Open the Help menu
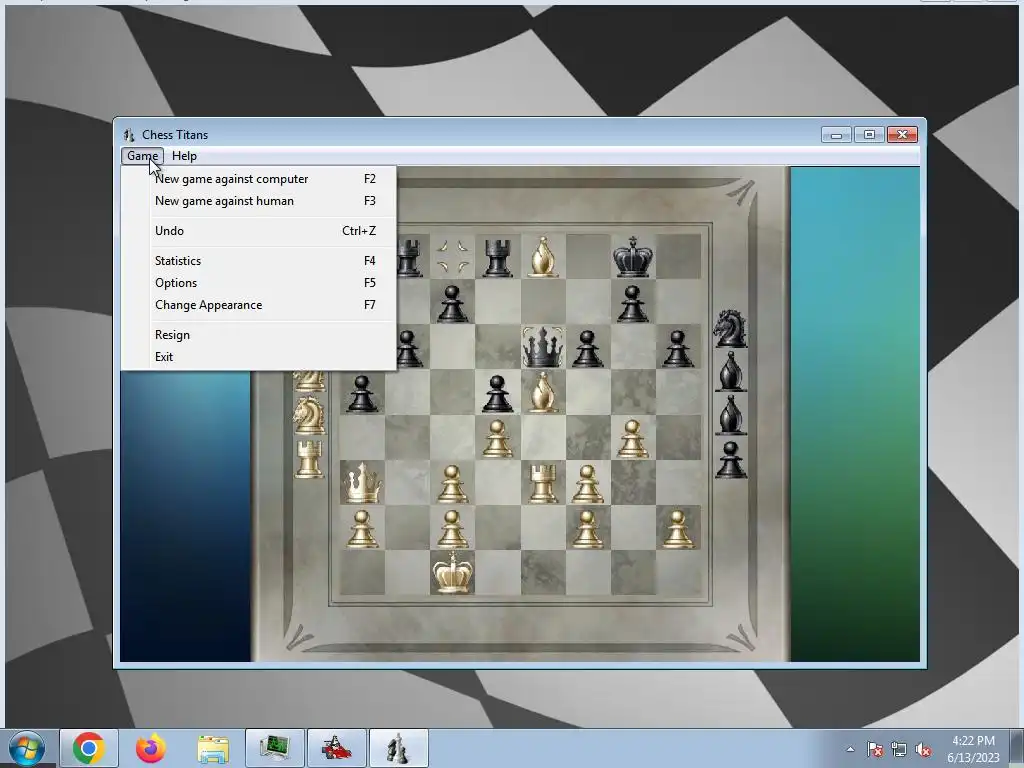Image resolution: width=1024 pixels, height=768 pixels. [184, 156]
